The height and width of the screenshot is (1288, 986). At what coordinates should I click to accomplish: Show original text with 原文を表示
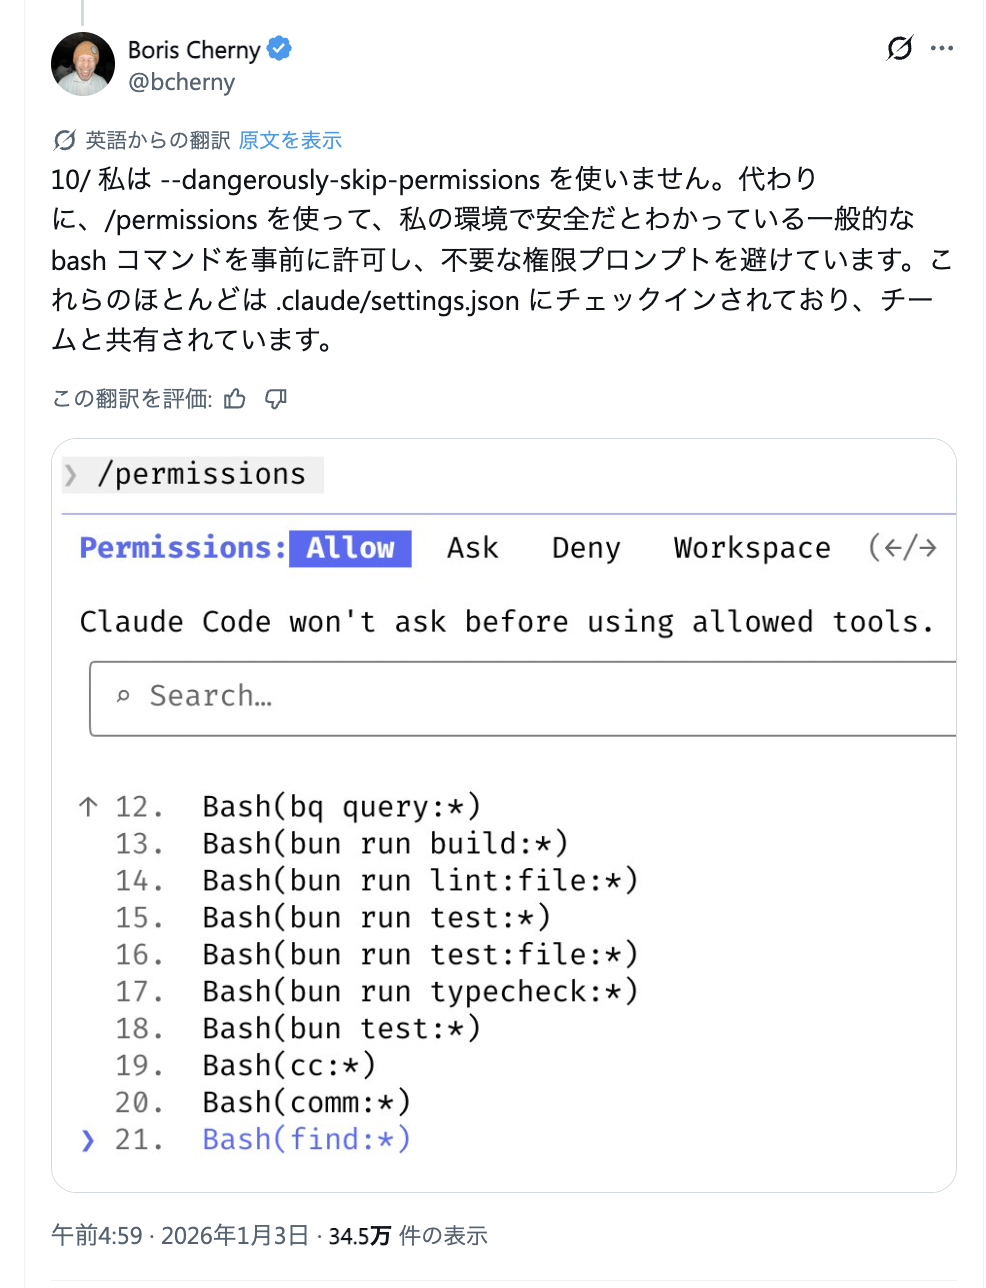point(289,140)
